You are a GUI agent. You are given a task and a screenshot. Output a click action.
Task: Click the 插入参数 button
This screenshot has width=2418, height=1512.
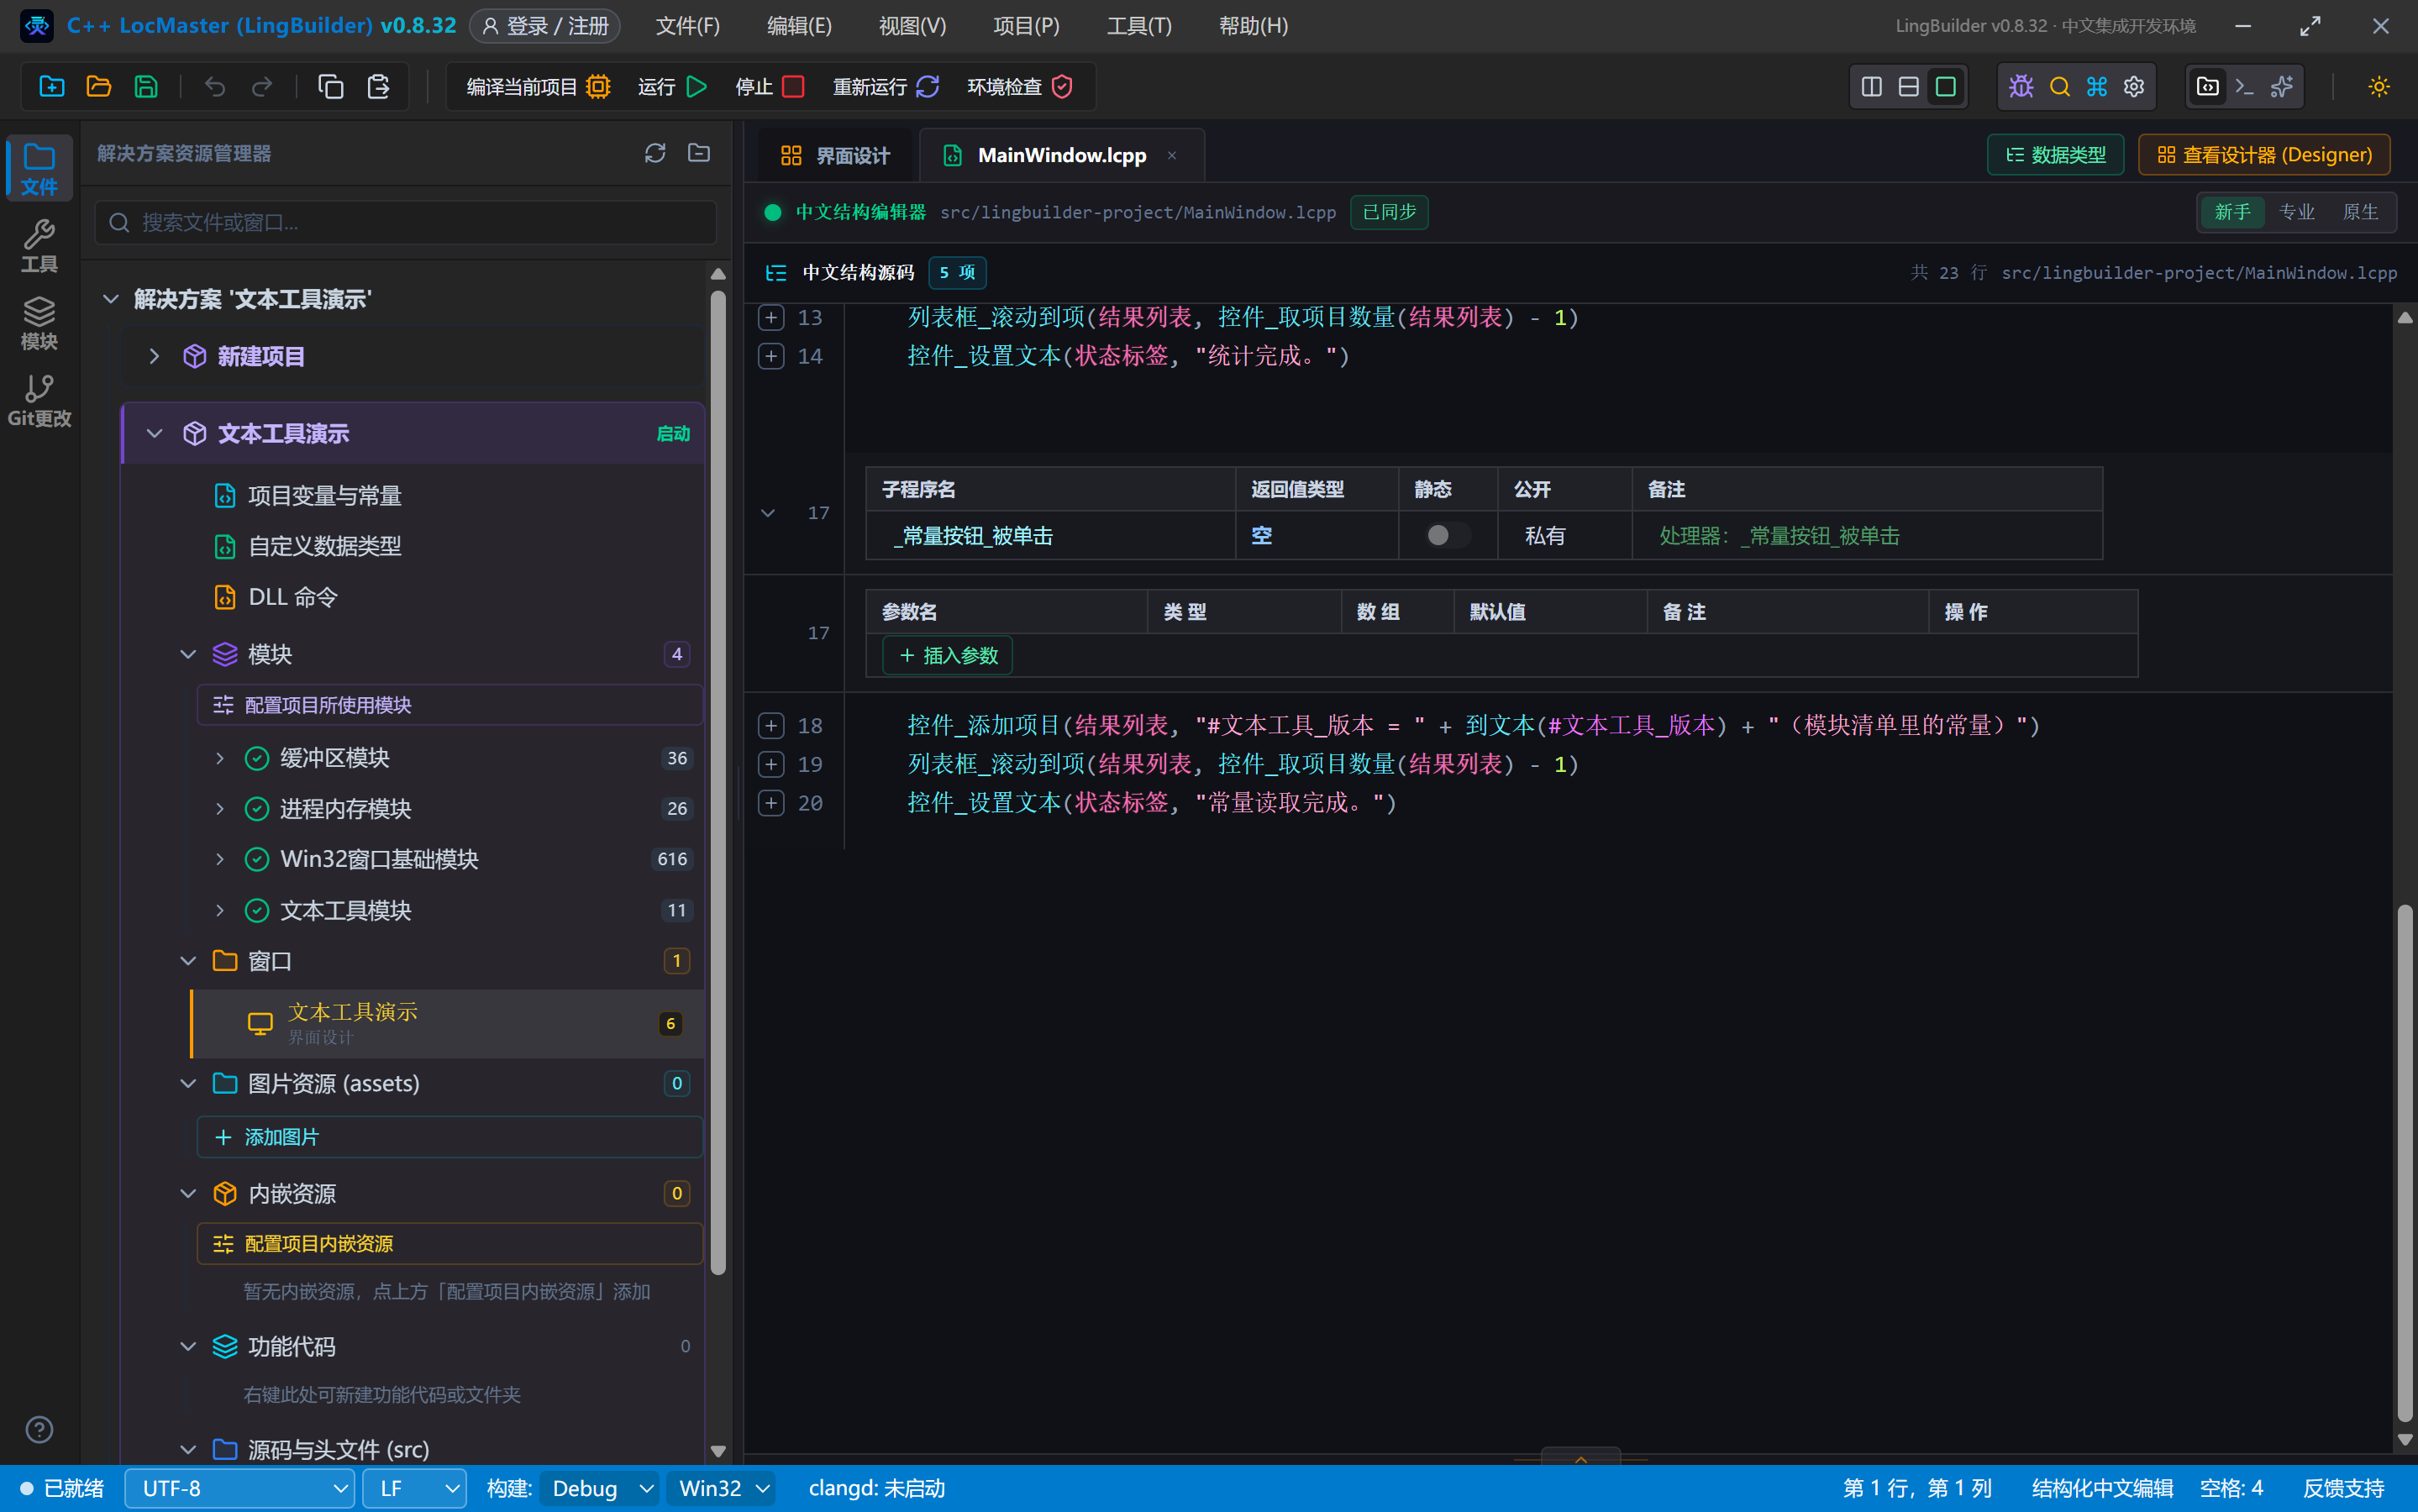(948, 655)
